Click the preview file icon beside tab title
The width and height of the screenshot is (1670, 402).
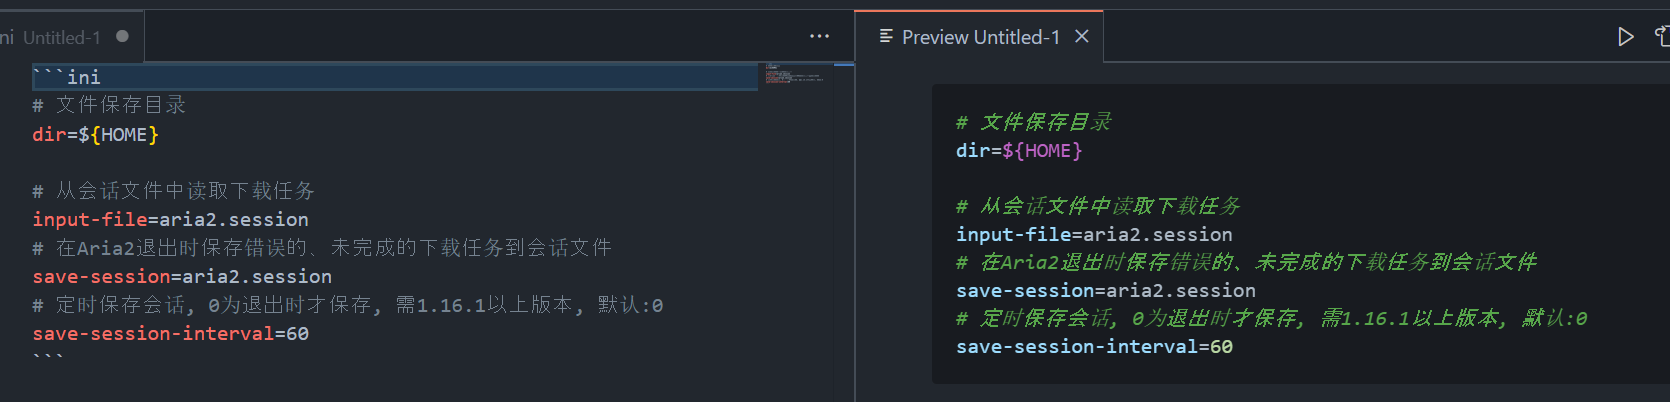(886, 36)
